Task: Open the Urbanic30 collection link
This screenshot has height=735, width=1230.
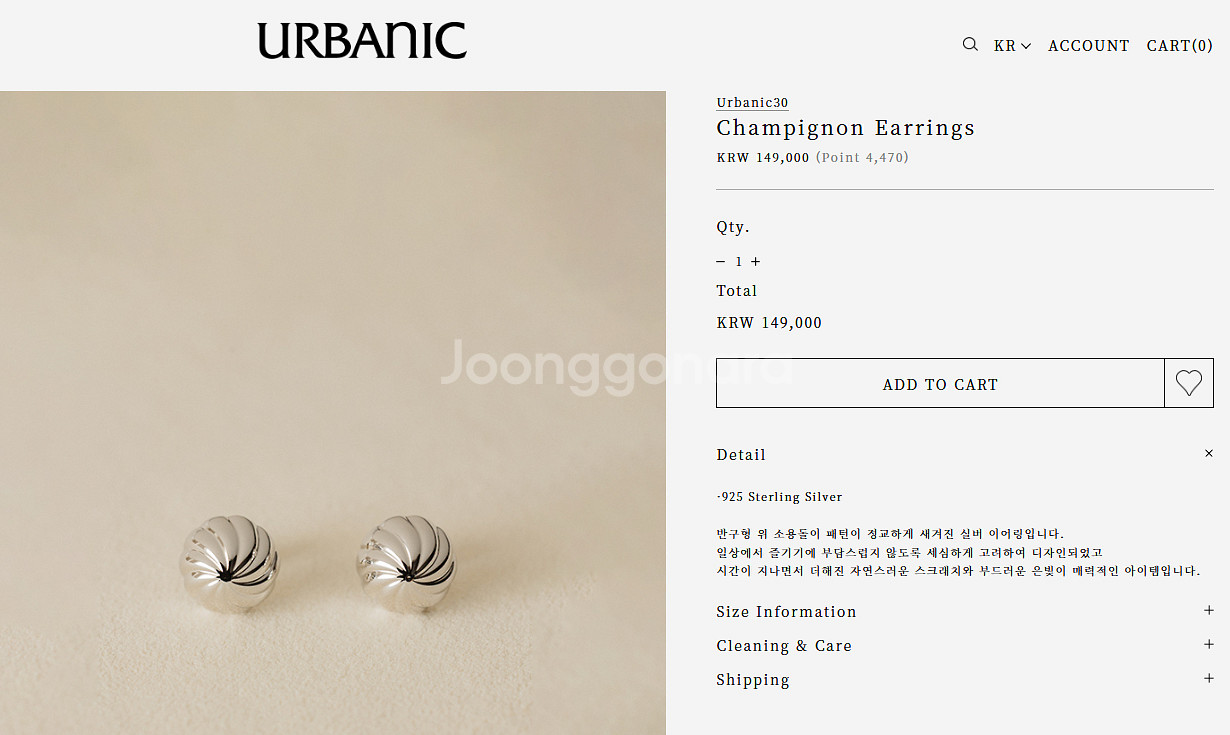Action: point(752,102)
